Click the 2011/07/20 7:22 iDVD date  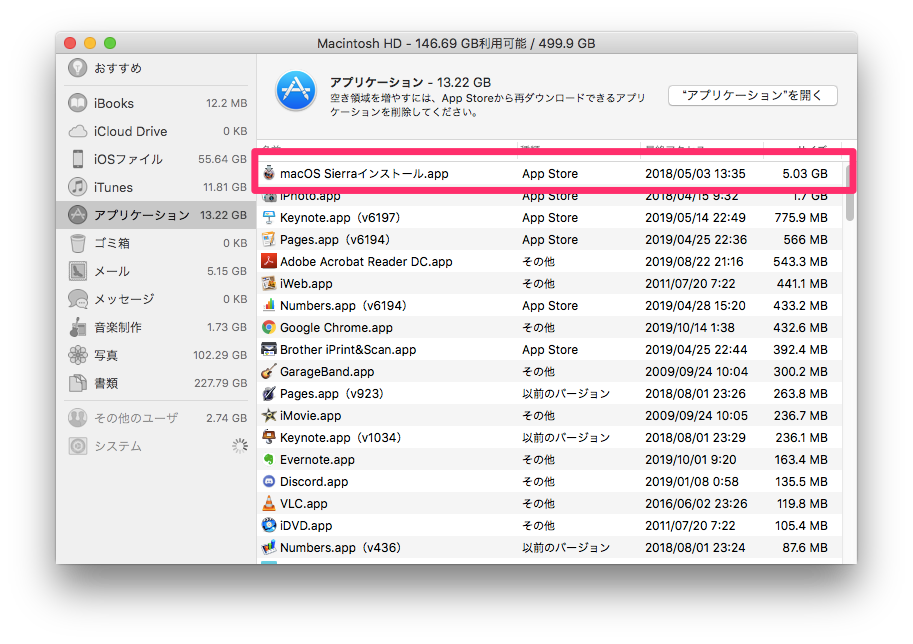click(690, 526)
